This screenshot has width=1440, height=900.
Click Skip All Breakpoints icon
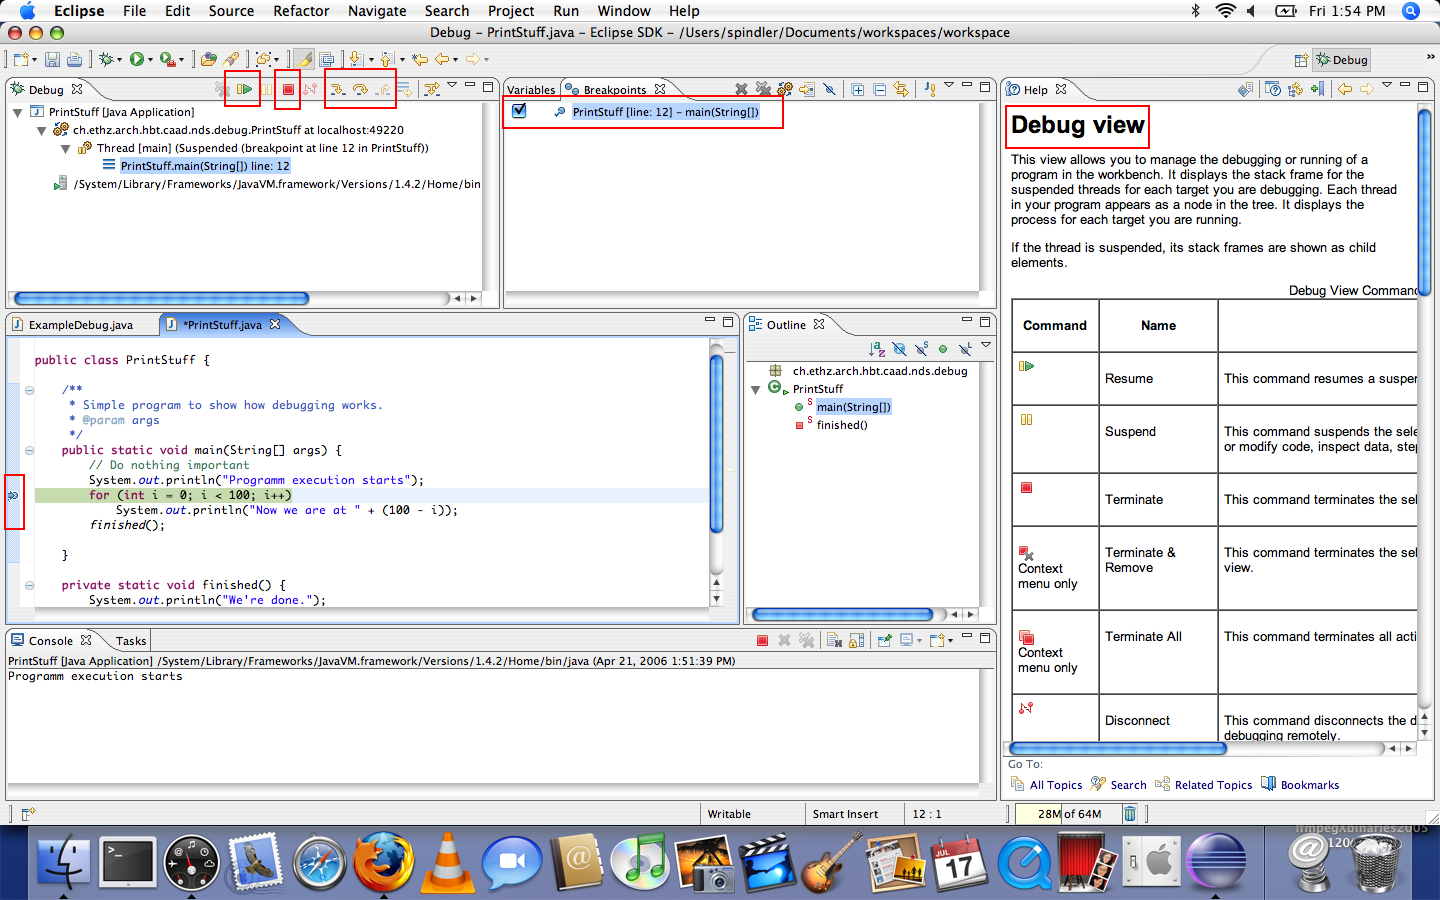point(829,89)
